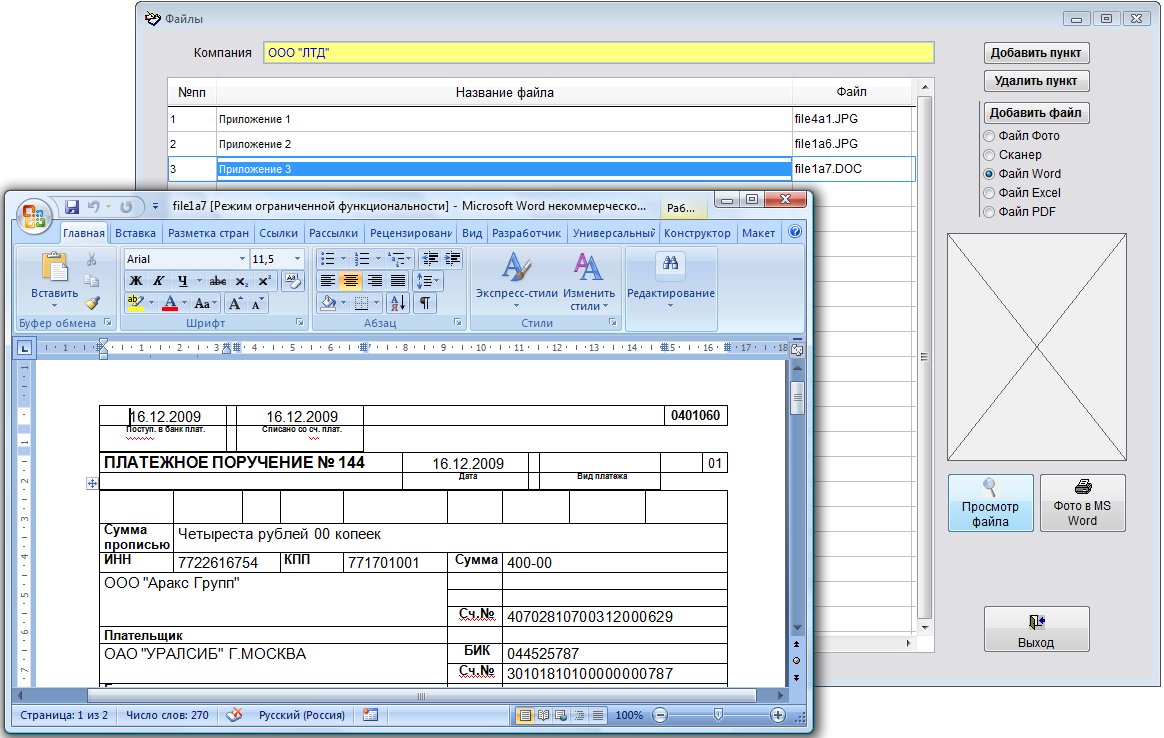Select the Файл Фото radio button
This screenshot has height=738, width=1164.
point(989,136)
